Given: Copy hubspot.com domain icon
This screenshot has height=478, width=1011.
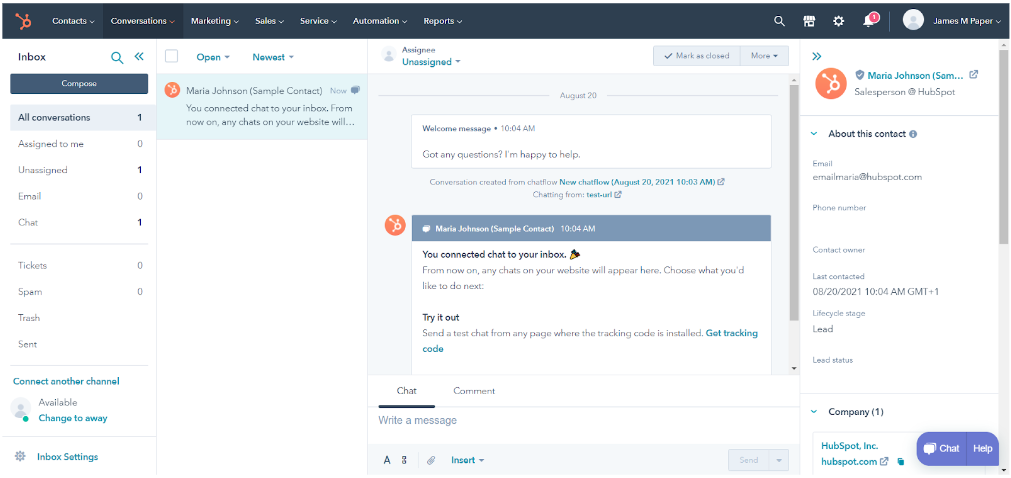Looking at the screenshot, I should (901, 461).
